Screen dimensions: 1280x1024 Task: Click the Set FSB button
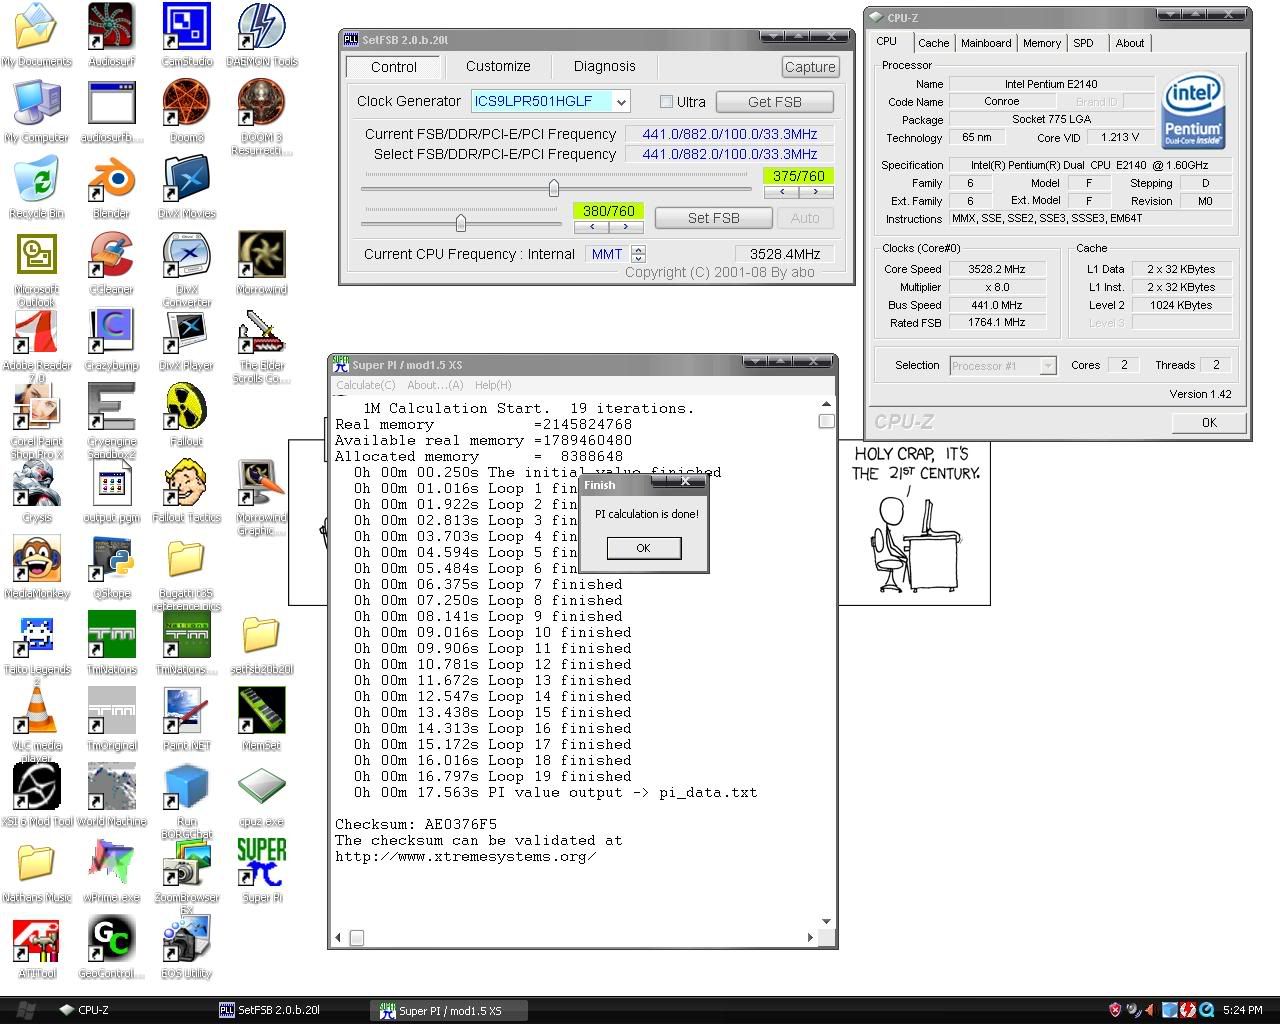tap(714, 218)
